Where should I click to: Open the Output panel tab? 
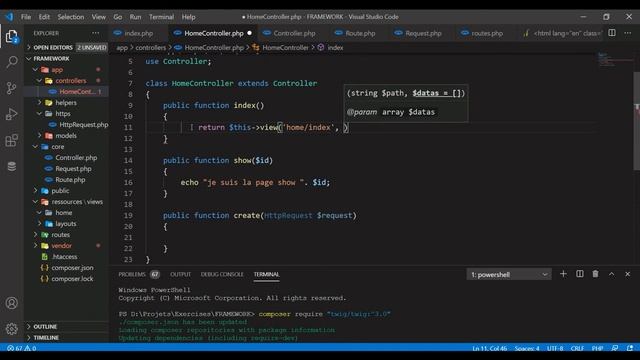point(180,274)
